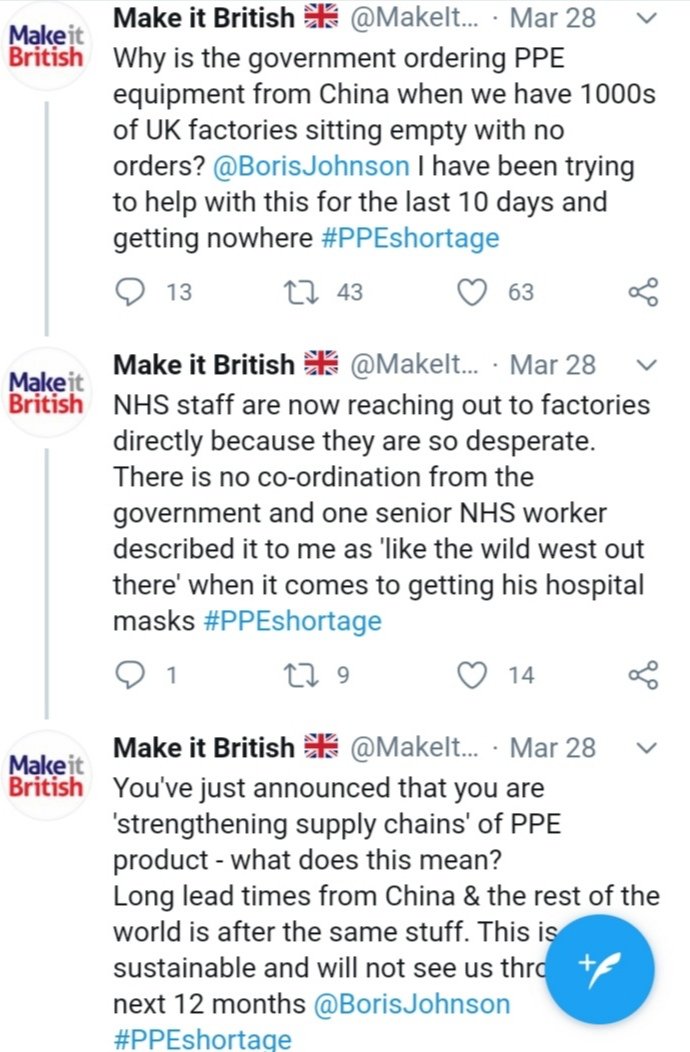Screen dimensions: 690x1052
Task: Open #PPEshortage hashtag in the NHS staff tweet
Action: tap(292, 620)
